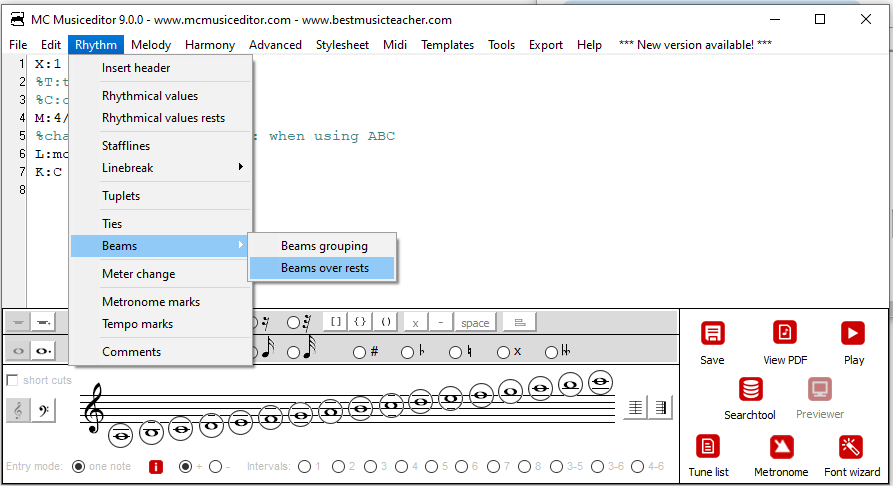Image resolution: width=893 pixels, height=486 pixels.
Task: Click the red info icon near Entry mode
Action: [x=155, y=467]
